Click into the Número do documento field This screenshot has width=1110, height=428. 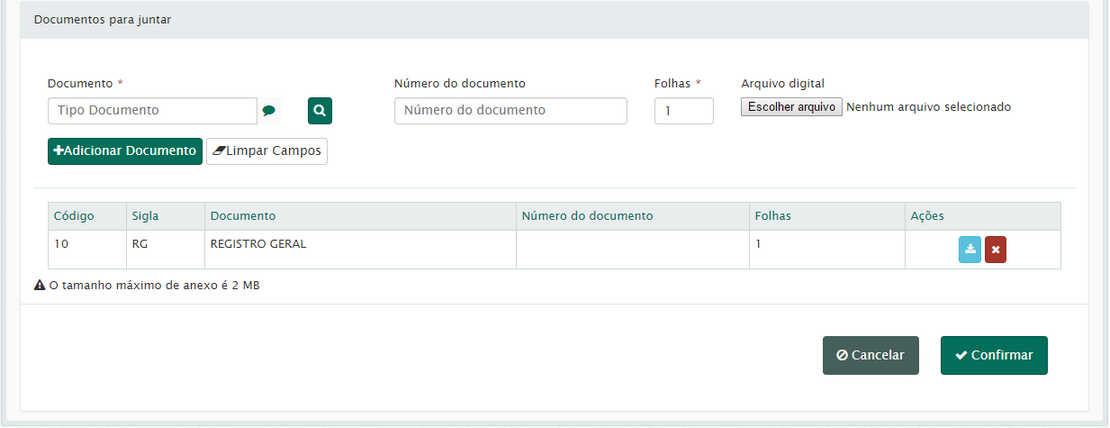point(510,111)
